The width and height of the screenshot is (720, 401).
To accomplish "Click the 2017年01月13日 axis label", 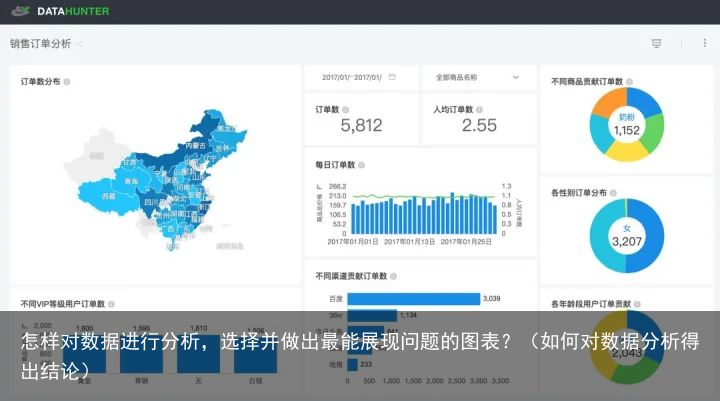I will point(409,242).
